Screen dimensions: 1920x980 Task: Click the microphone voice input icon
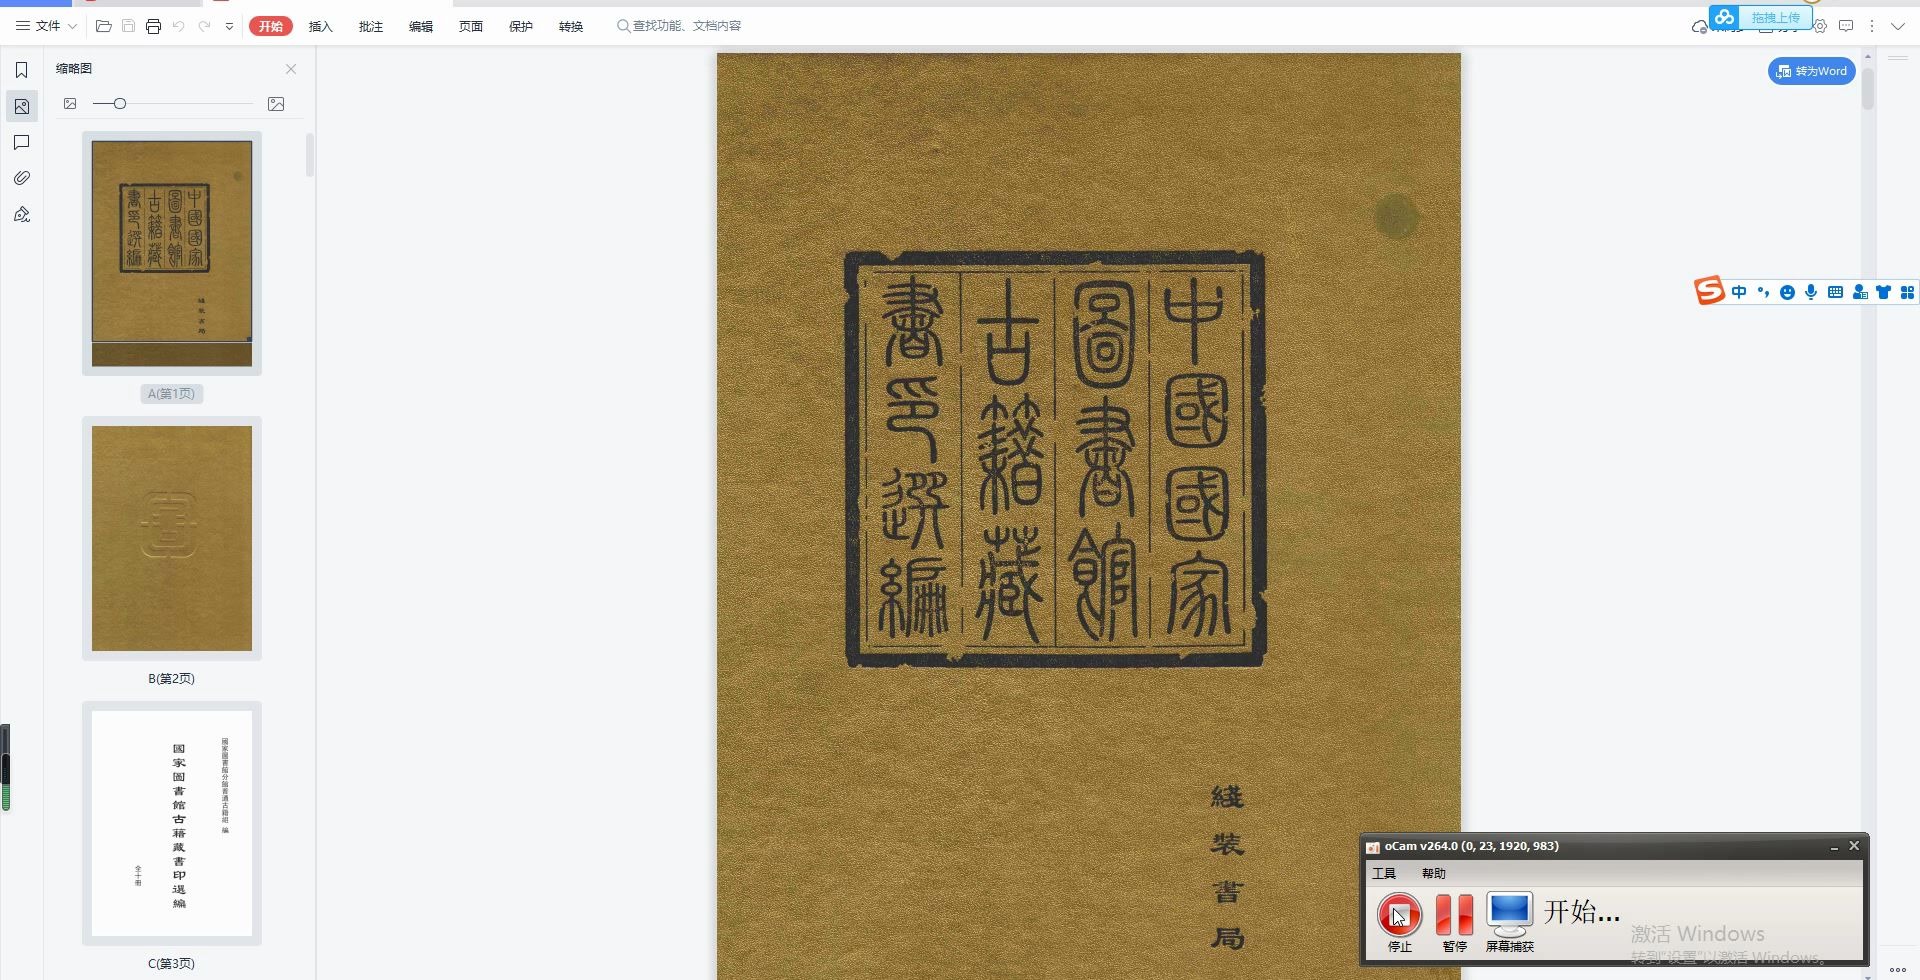click(1811, 292)
